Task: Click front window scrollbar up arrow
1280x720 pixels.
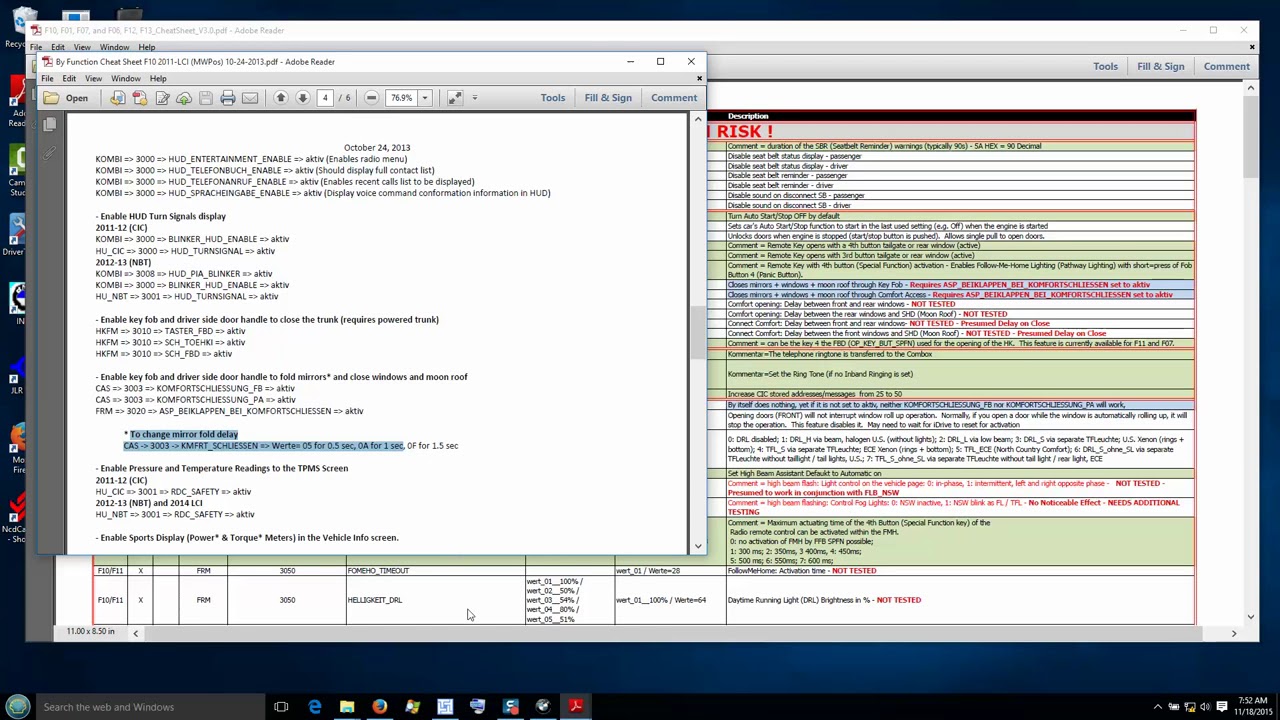Action: (698, 120)
